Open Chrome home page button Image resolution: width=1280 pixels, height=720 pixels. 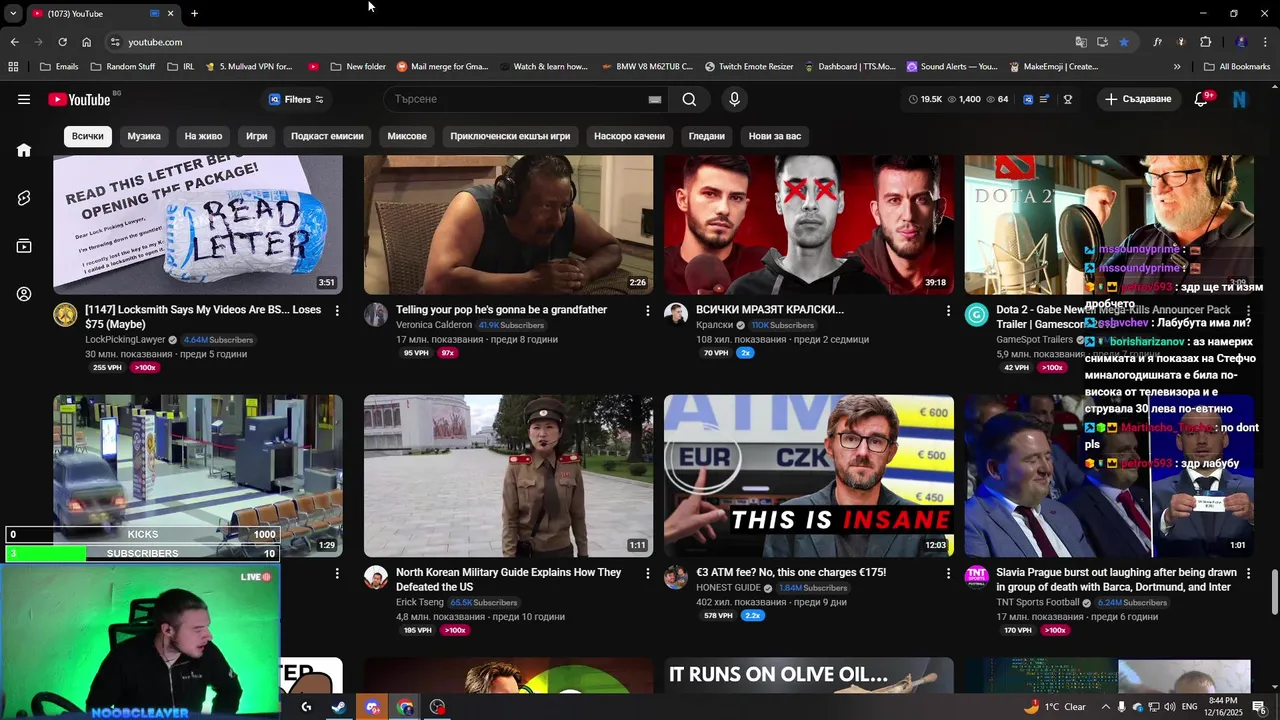pos(86,42)
